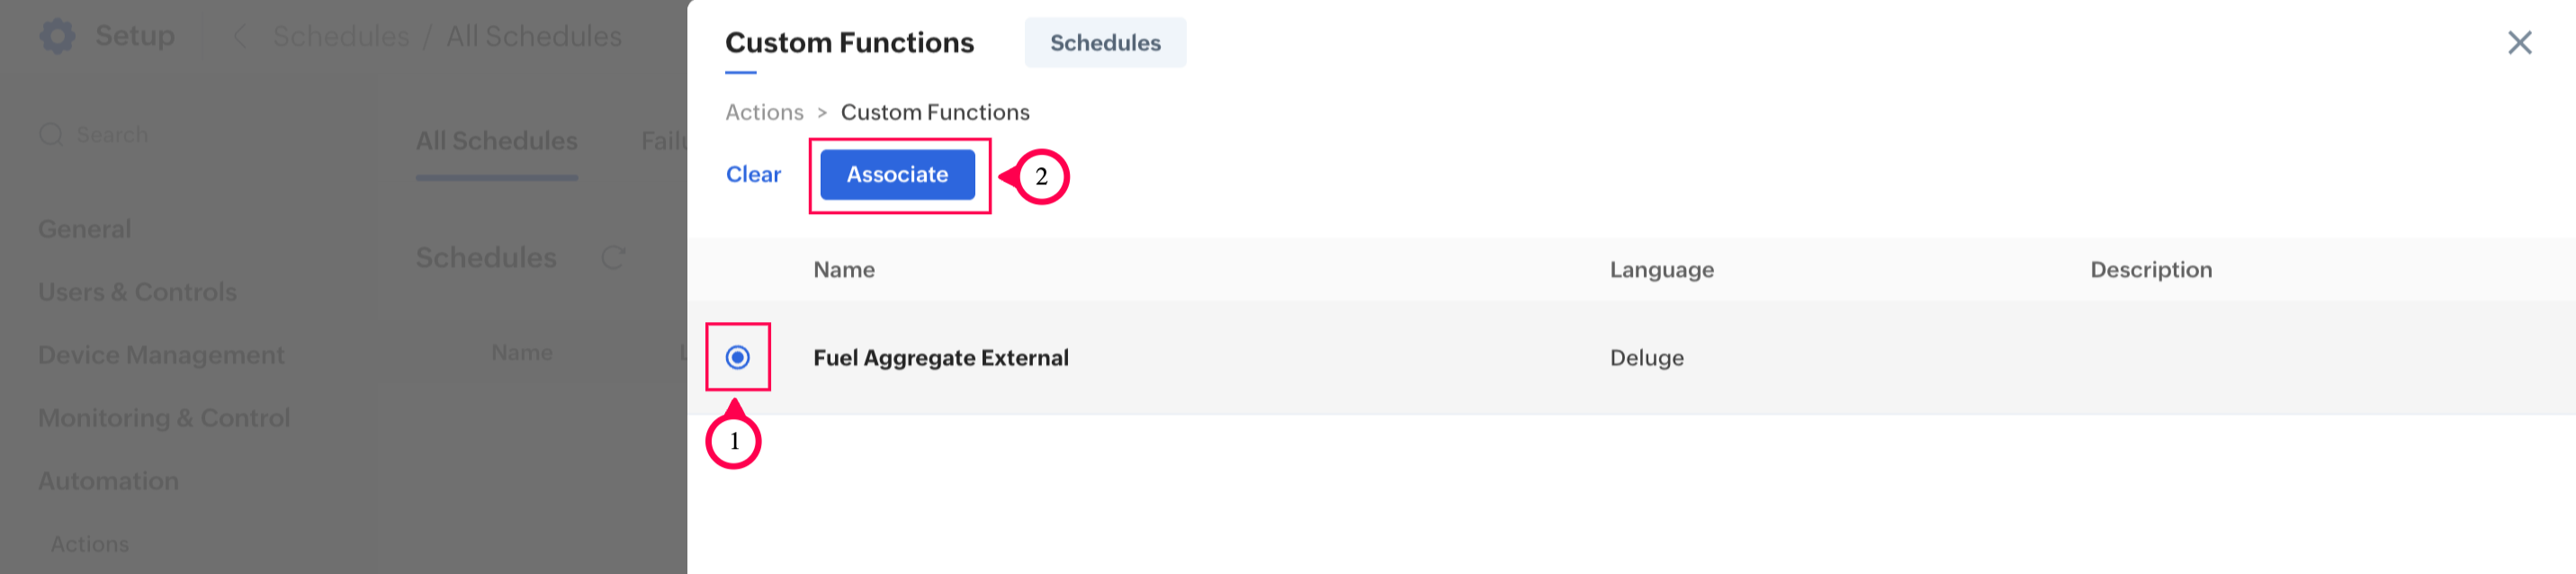This screenshot has width=2576, height=574.
Task: Click the sidebar Search input field
Action: (150, 135)
